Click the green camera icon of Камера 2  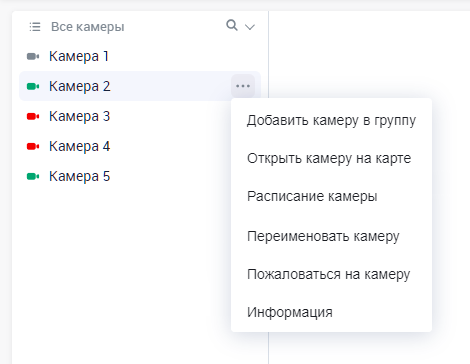[33, 86]
